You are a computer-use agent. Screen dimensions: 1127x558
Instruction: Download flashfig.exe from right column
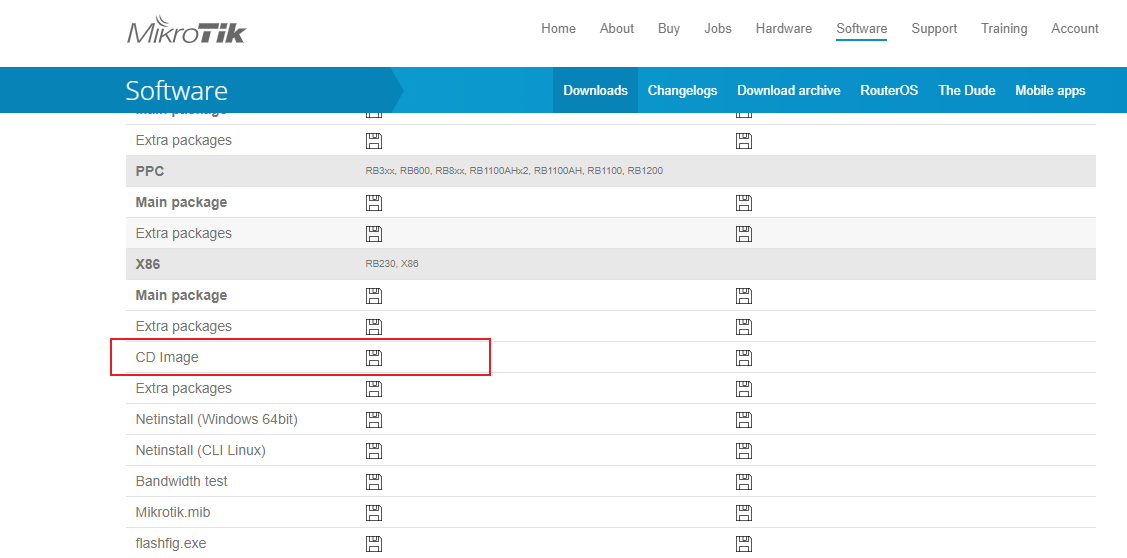744,544
